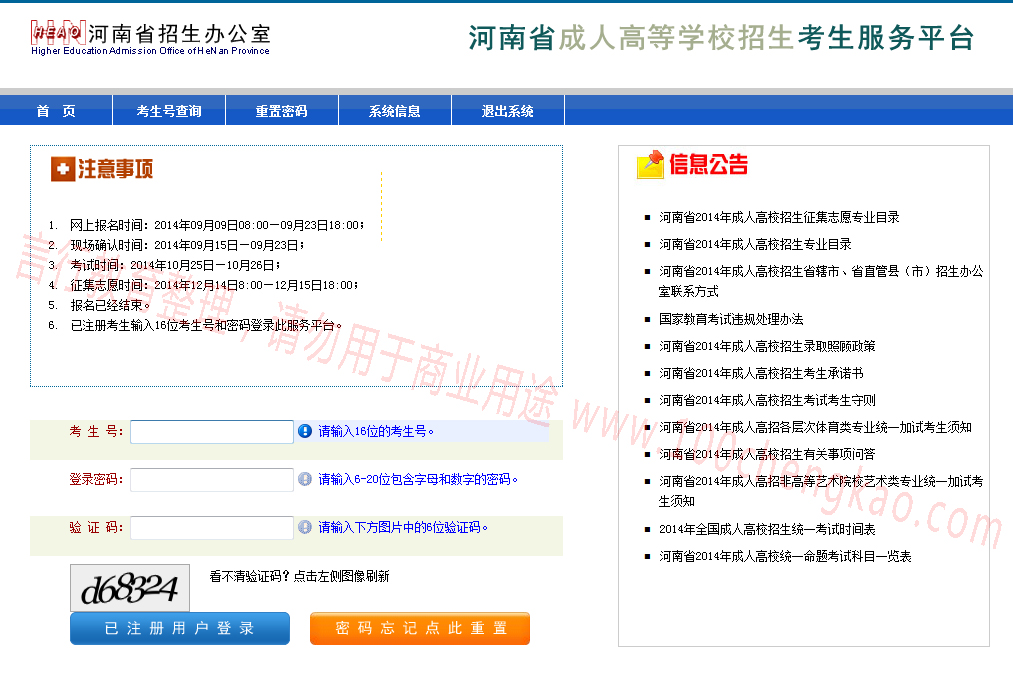Open the 招生录取照顾政策 announcement

(768, 346)
